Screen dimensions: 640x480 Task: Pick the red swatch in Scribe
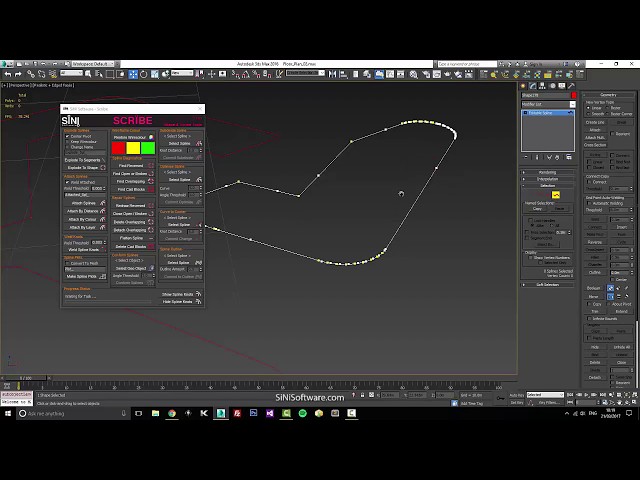[118, 148]
